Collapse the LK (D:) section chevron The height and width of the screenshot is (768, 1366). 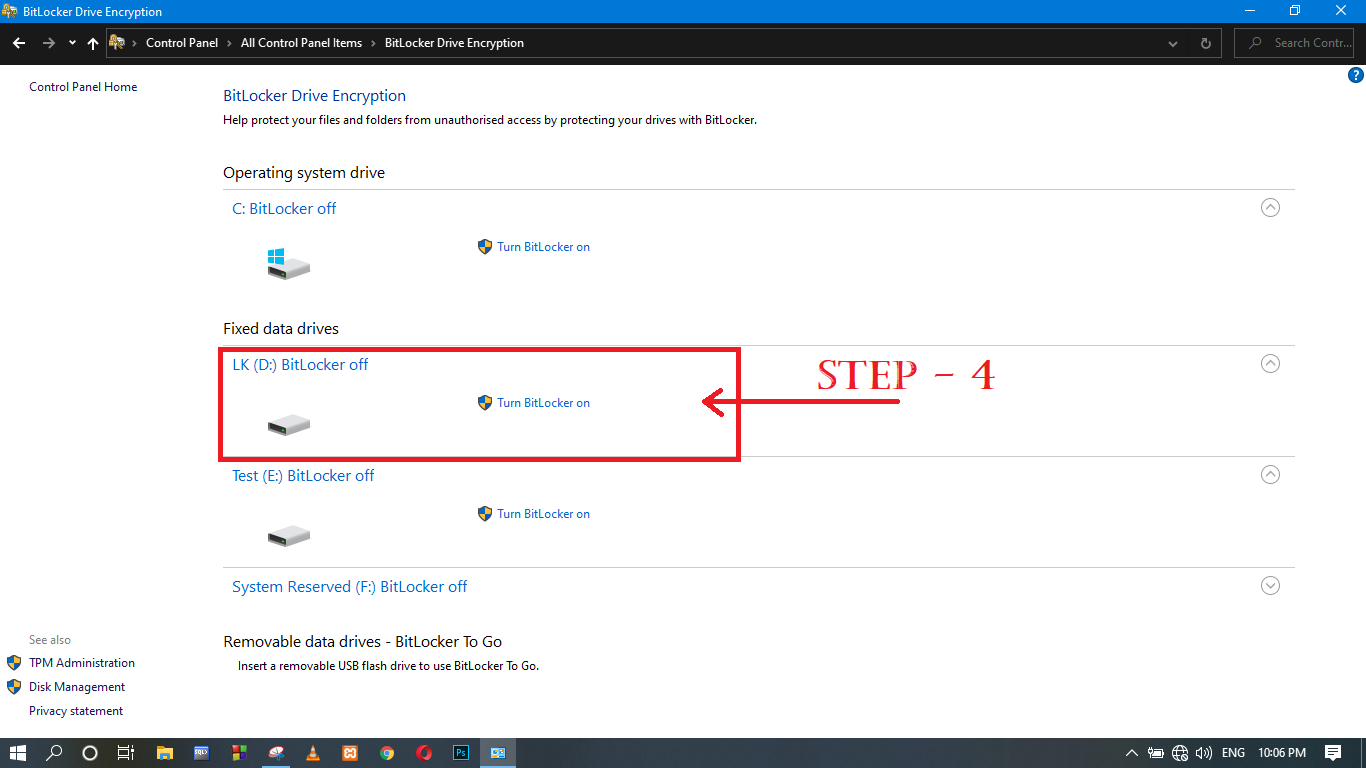(x=1270, y=364)
